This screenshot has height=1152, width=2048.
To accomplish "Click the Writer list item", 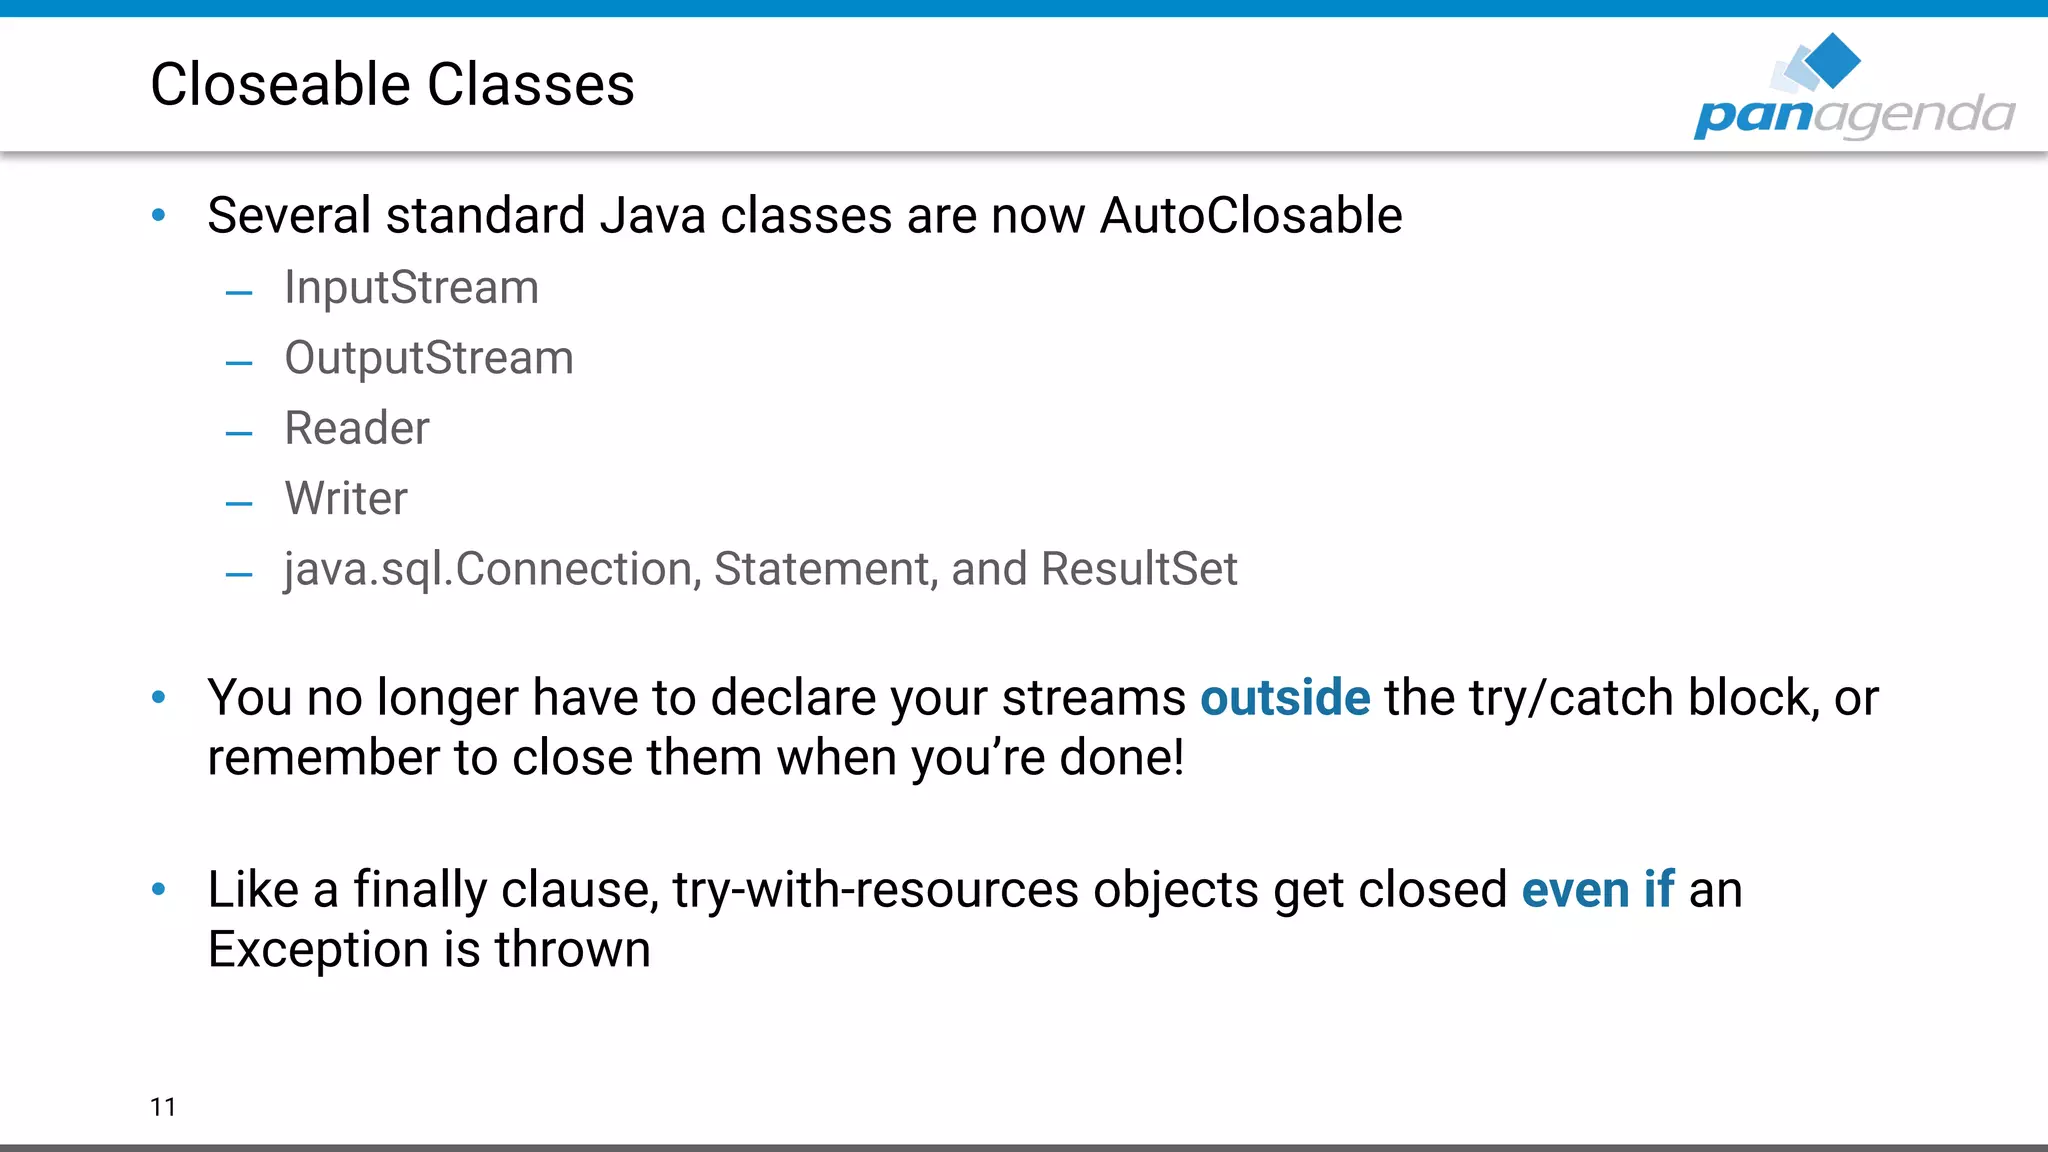I will pos(346,498).
